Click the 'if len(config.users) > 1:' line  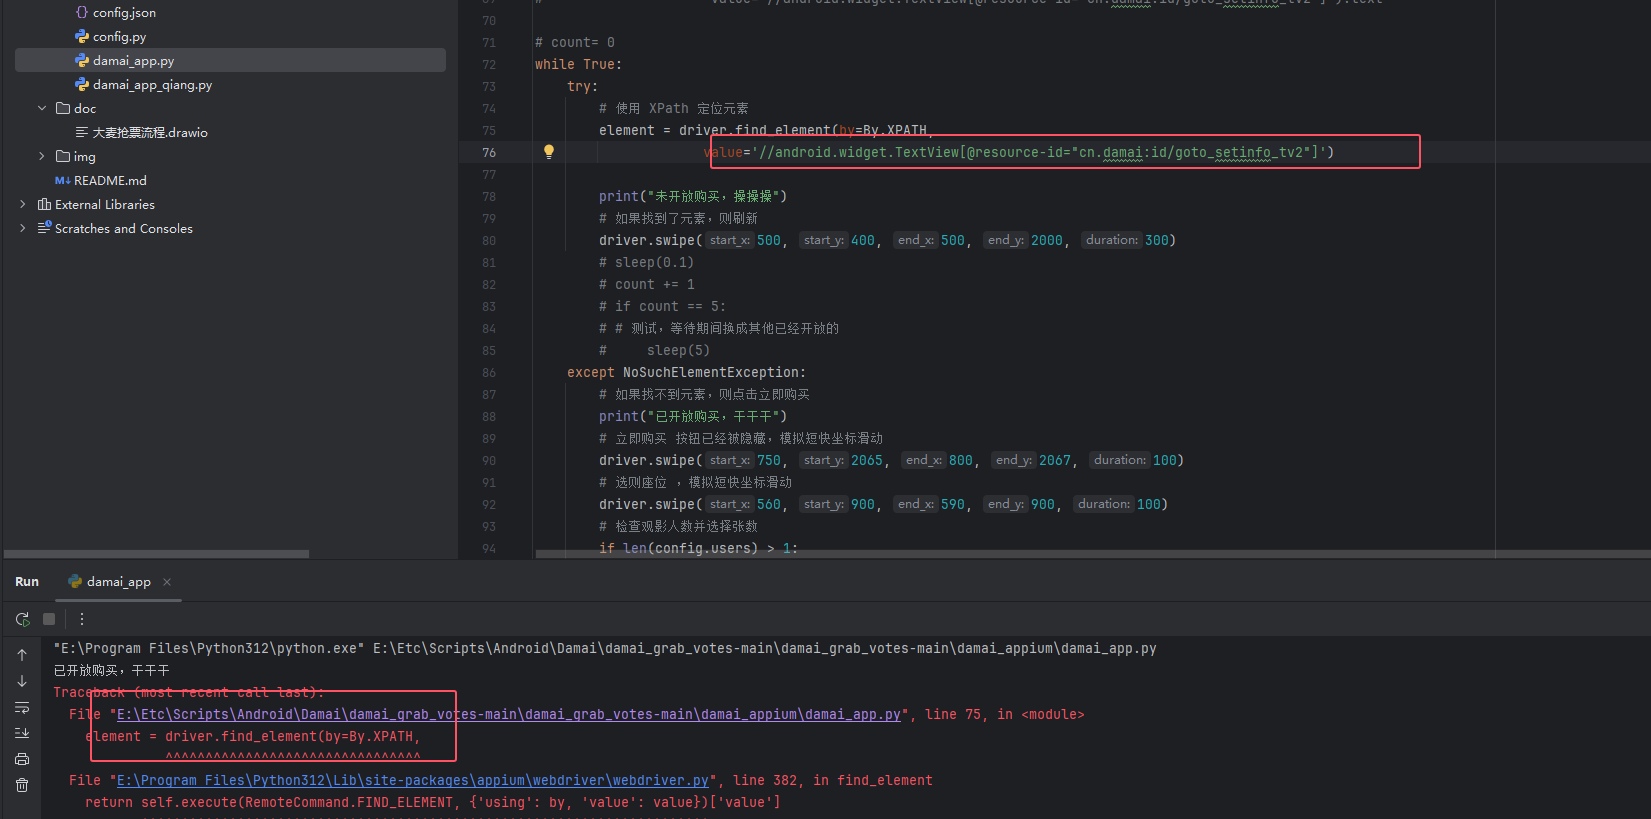click(x=698, y=548)
